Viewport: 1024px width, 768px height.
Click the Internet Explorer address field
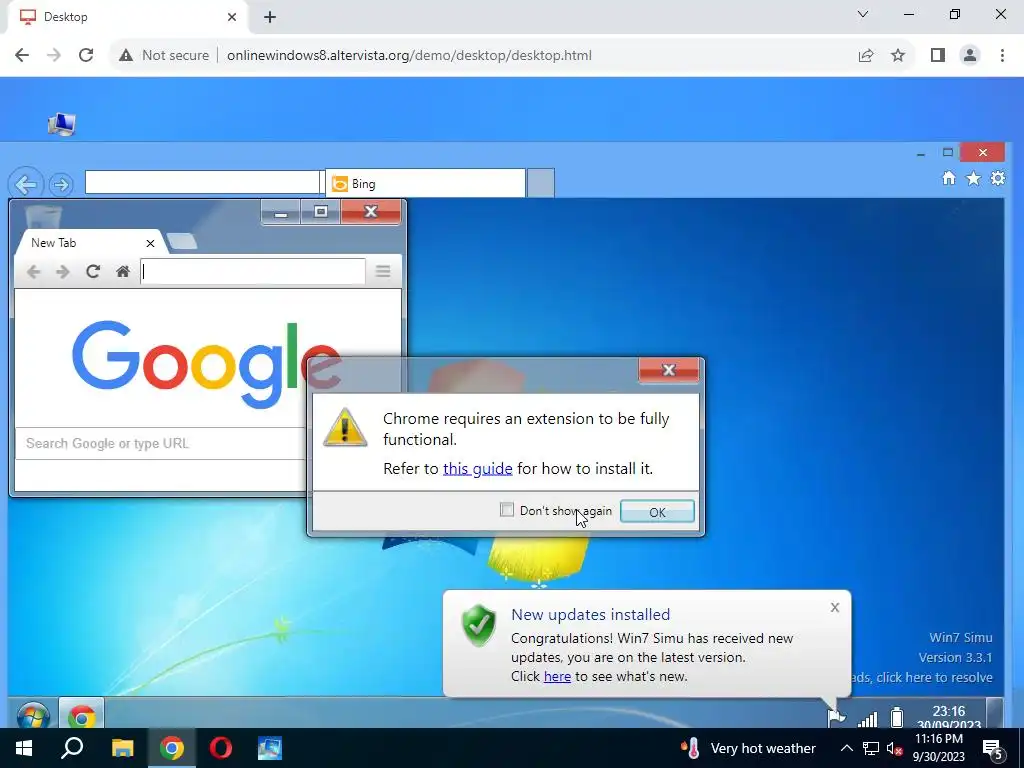[202, 182]
